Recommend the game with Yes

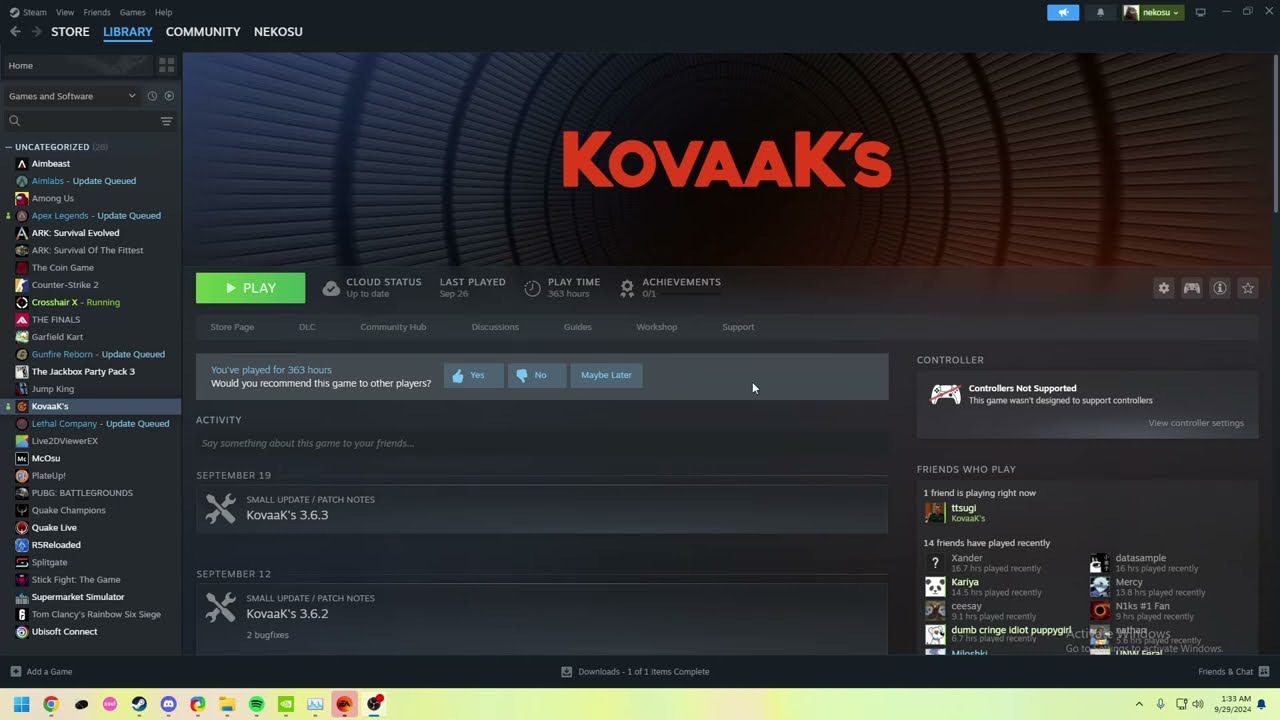pos(474,375)
